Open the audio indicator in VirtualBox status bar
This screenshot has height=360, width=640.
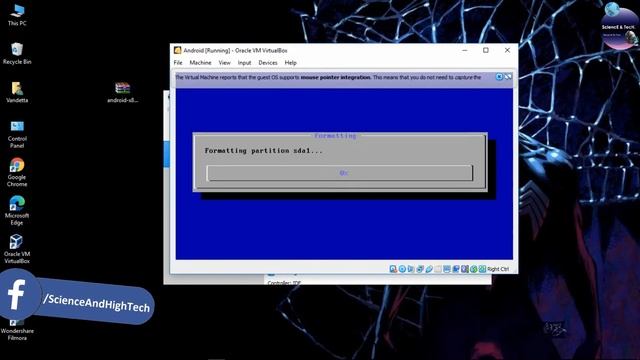pyautogui.click(x=411, y=269)
